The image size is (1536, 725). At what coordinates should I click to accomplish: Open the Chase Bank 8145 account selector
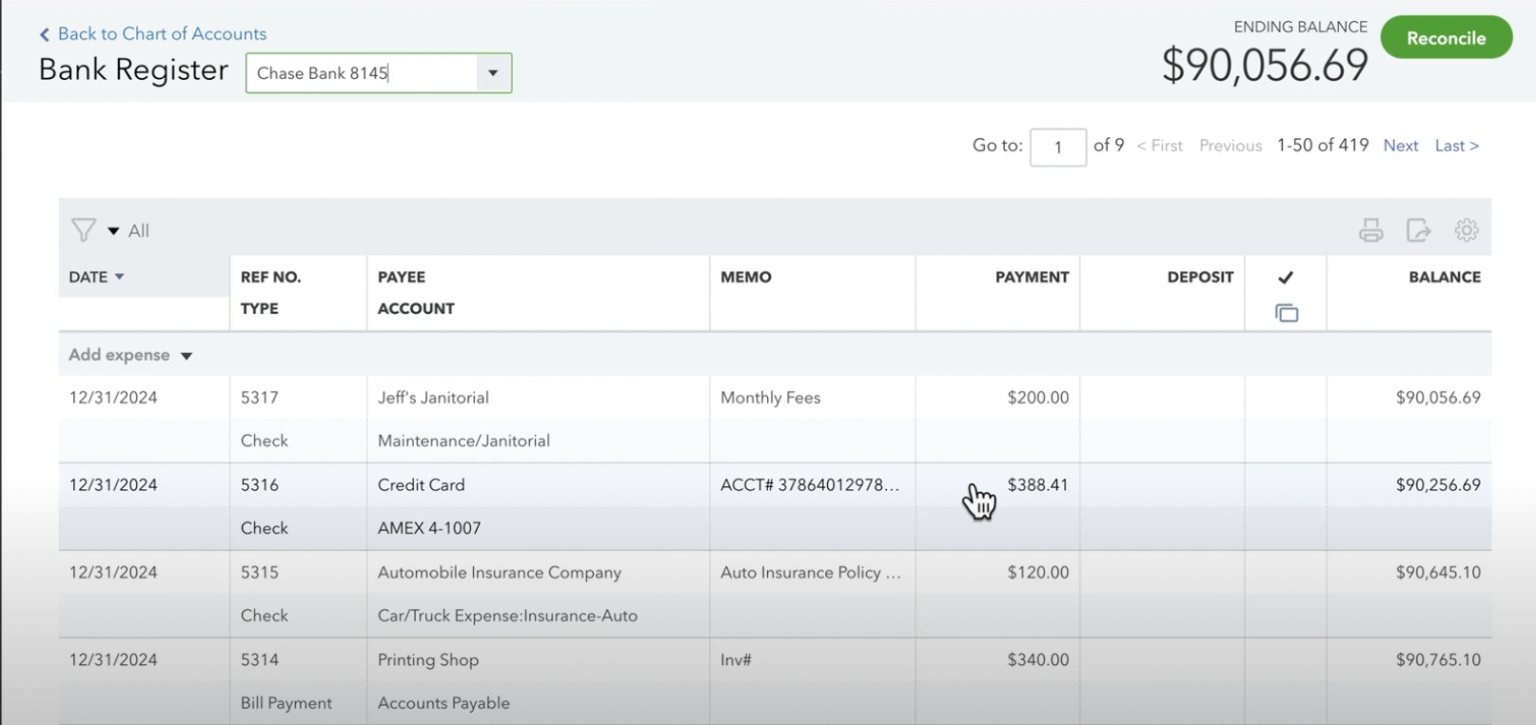click(493, 73)
